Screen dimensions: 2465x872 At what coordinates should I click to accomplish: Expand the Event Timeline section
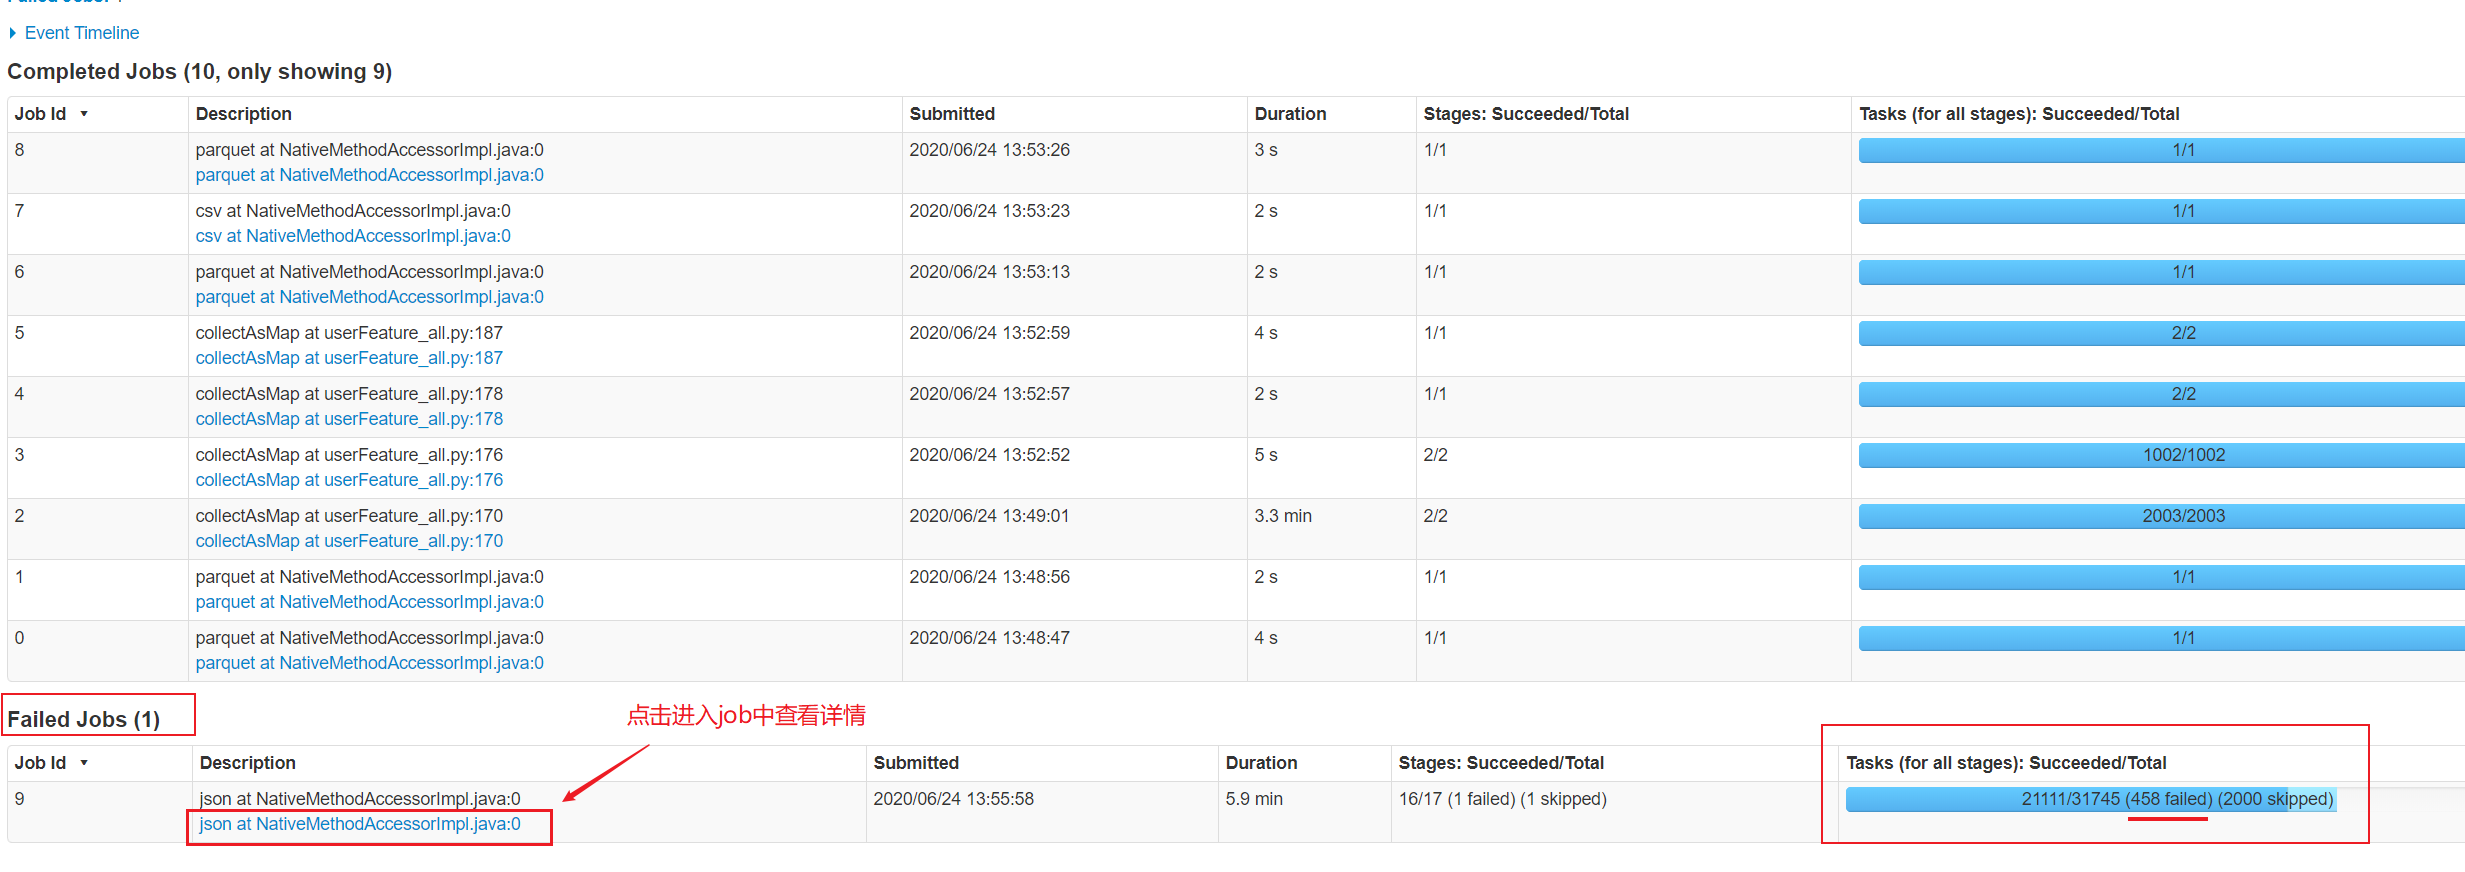point(74,33)
